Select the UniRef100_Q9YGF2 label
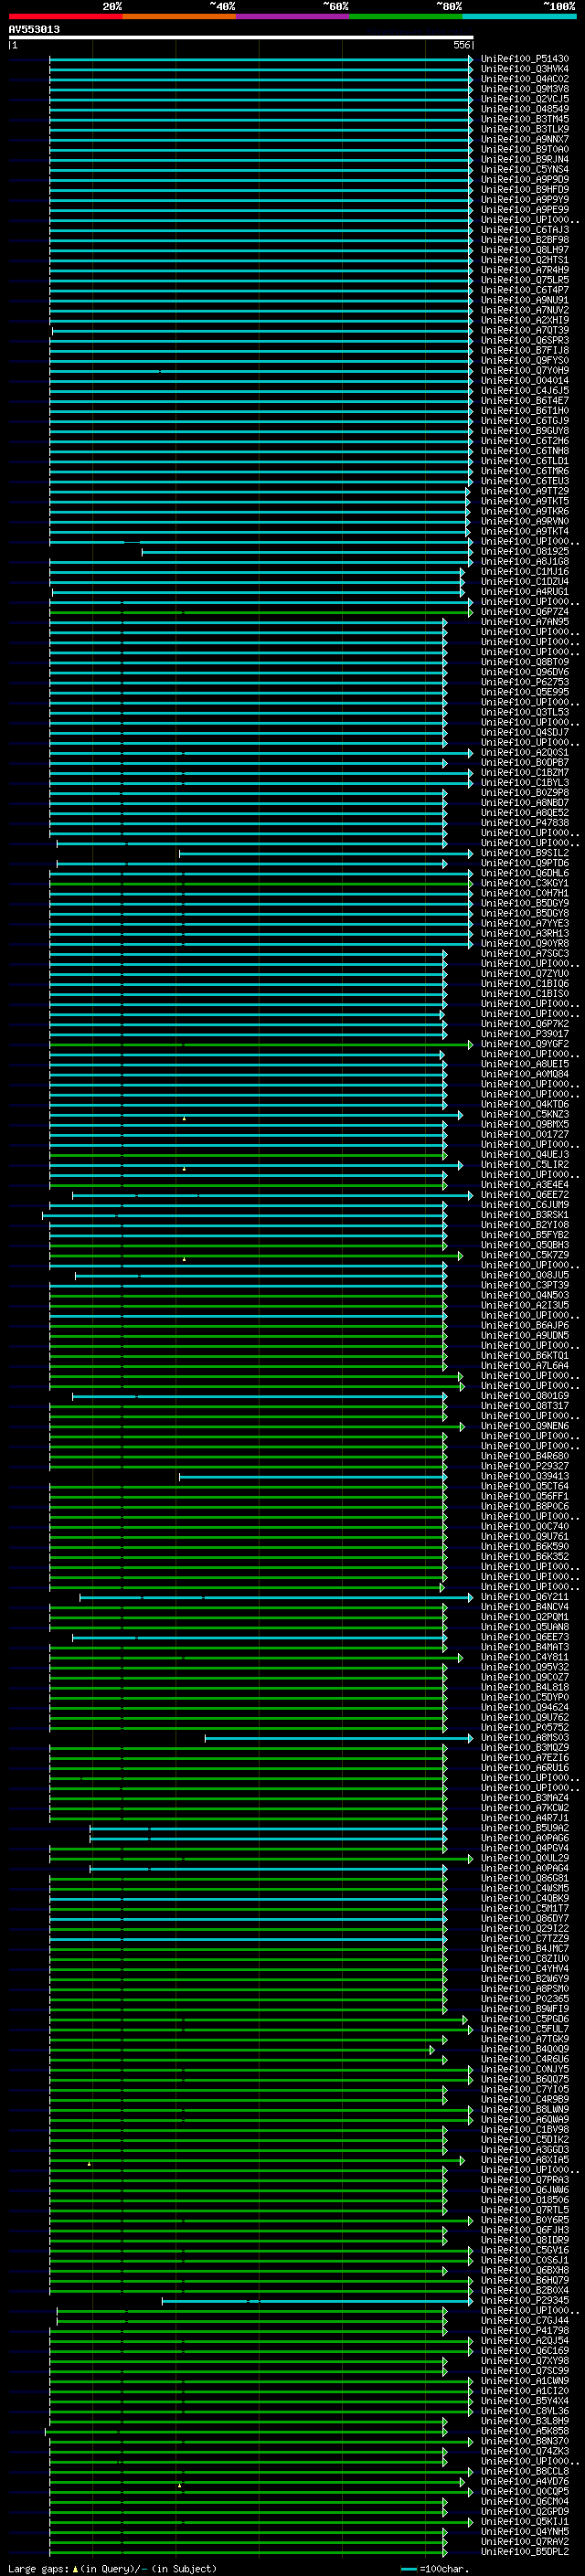The width and height of the screenshot is (585, 2576). click(525, 1044)
